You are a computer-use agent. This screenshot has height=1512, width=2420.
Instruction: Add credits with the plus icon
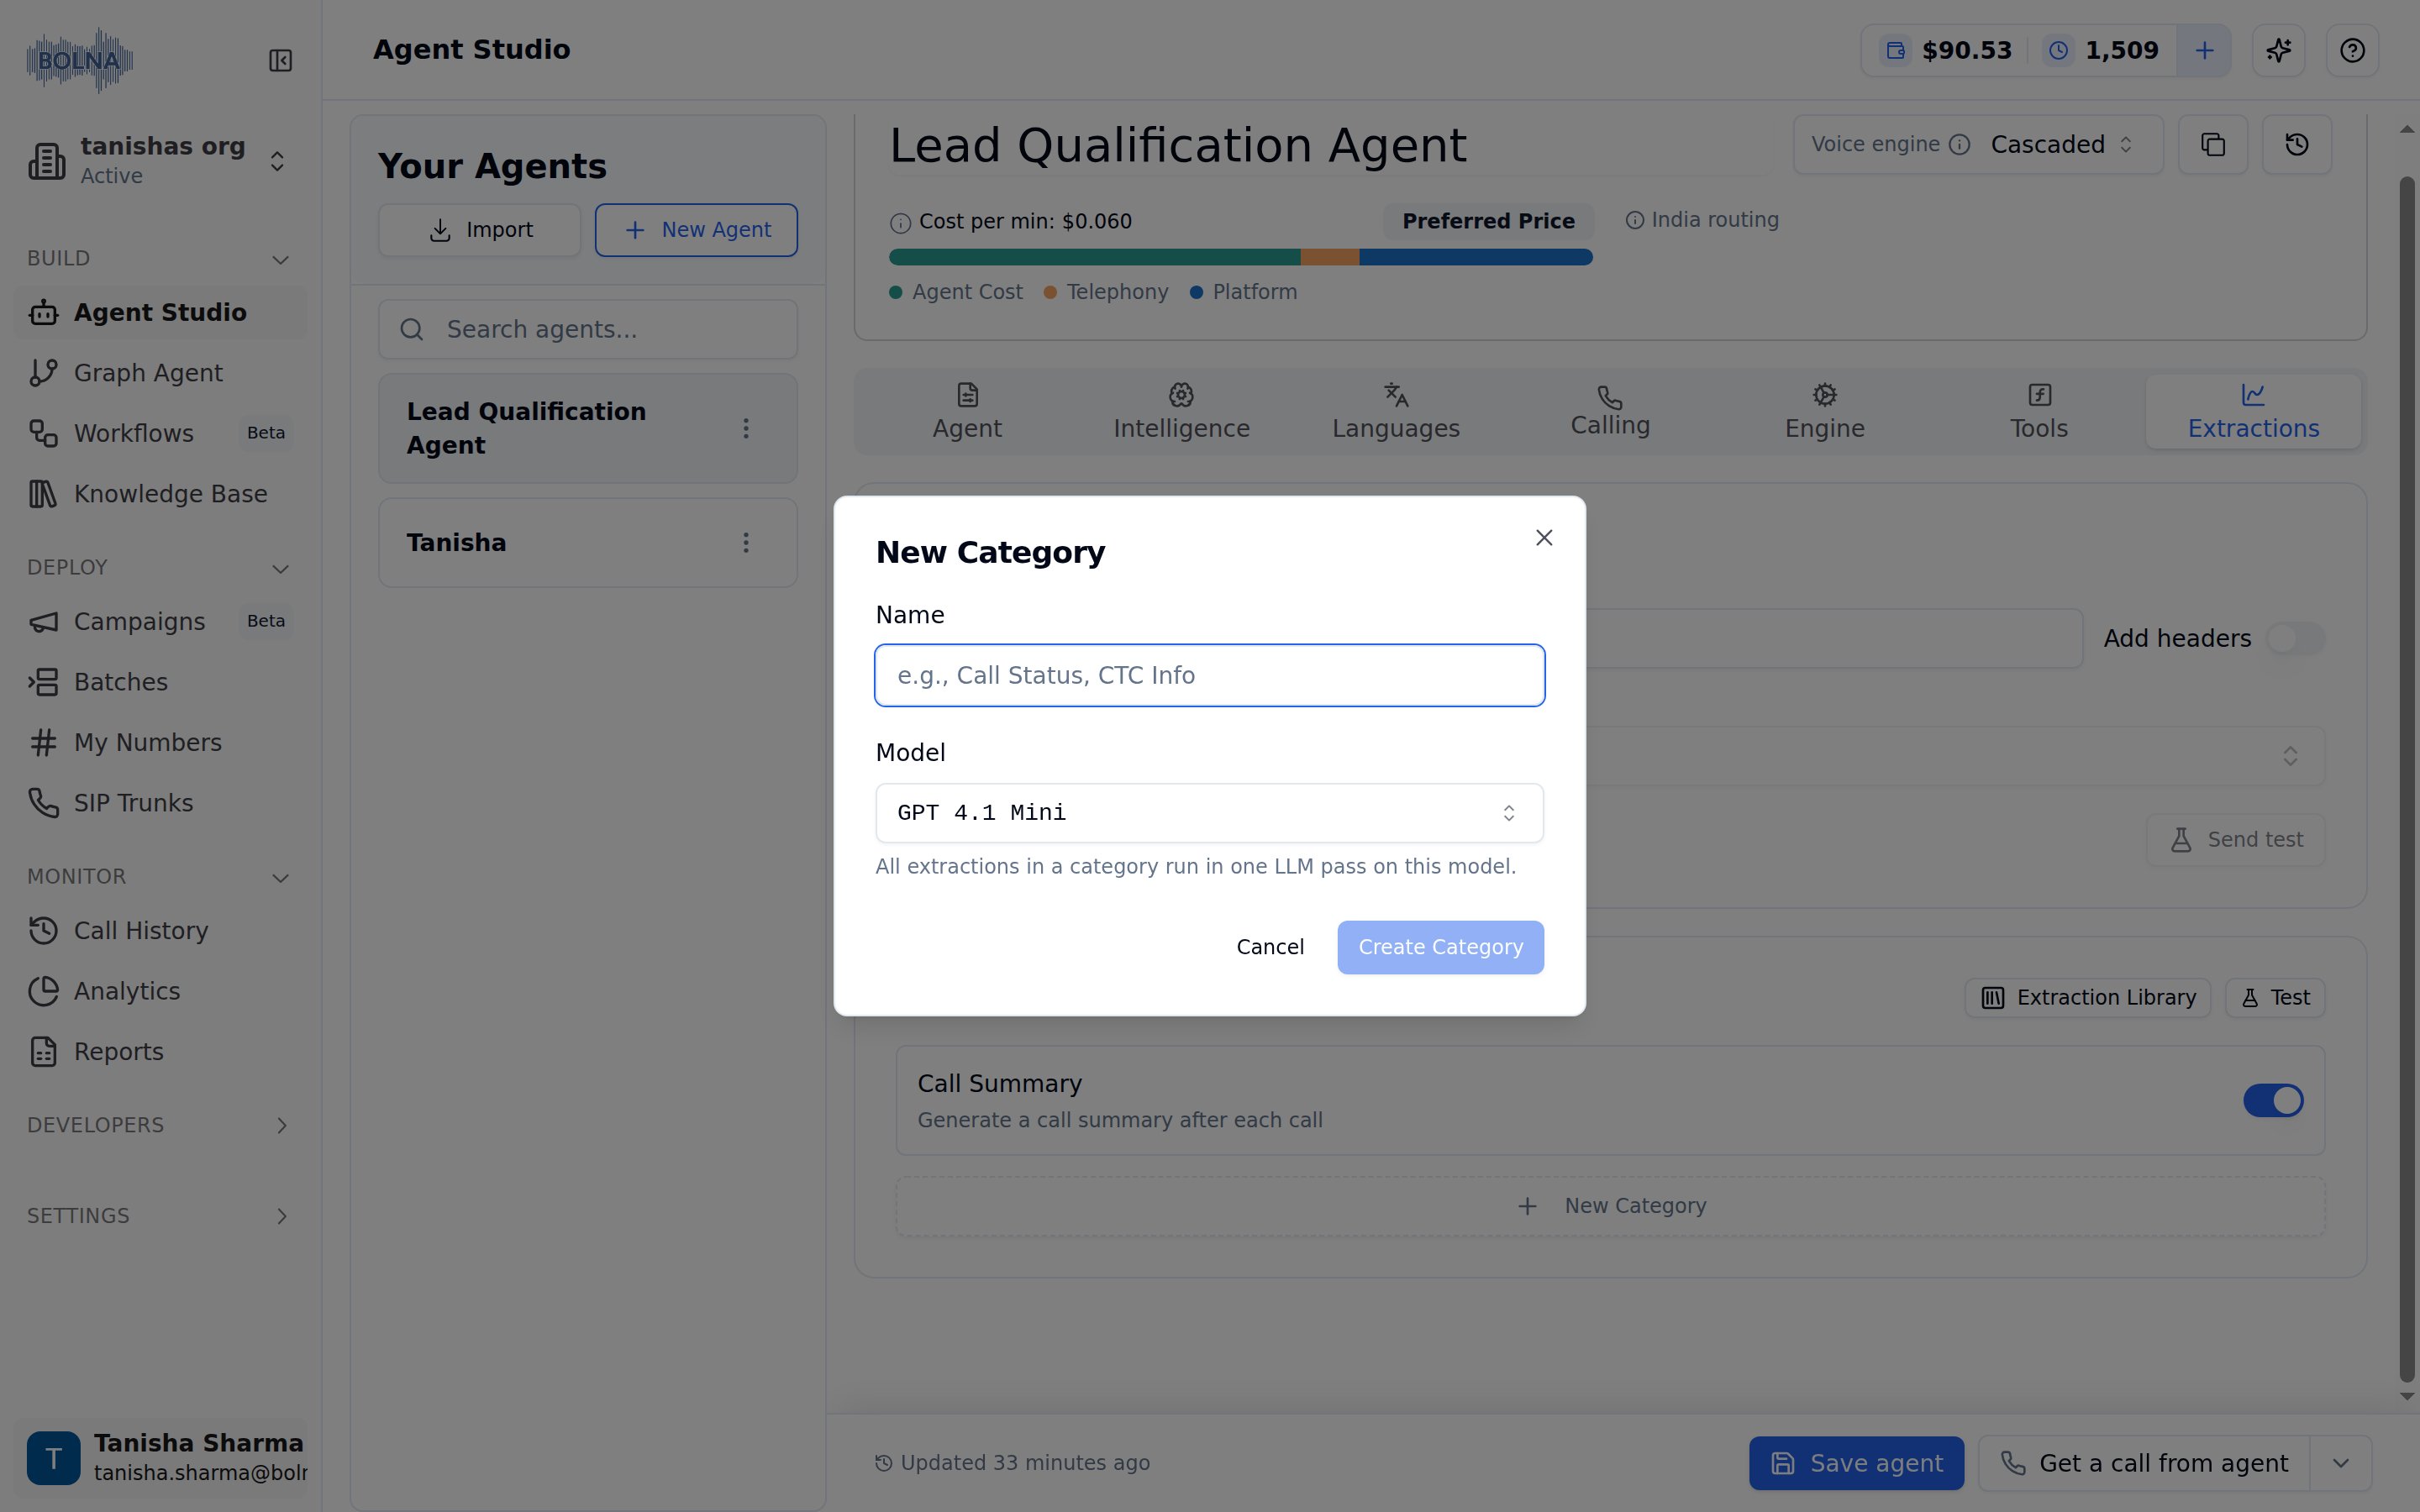[x=2204, y=50]
